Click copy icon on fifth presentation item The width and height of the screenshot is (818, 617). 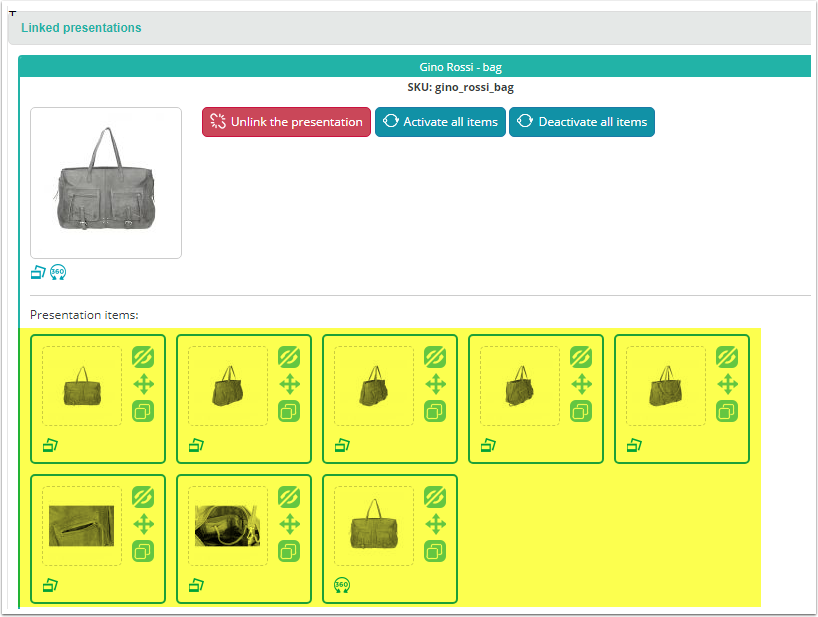pos(727,411)
